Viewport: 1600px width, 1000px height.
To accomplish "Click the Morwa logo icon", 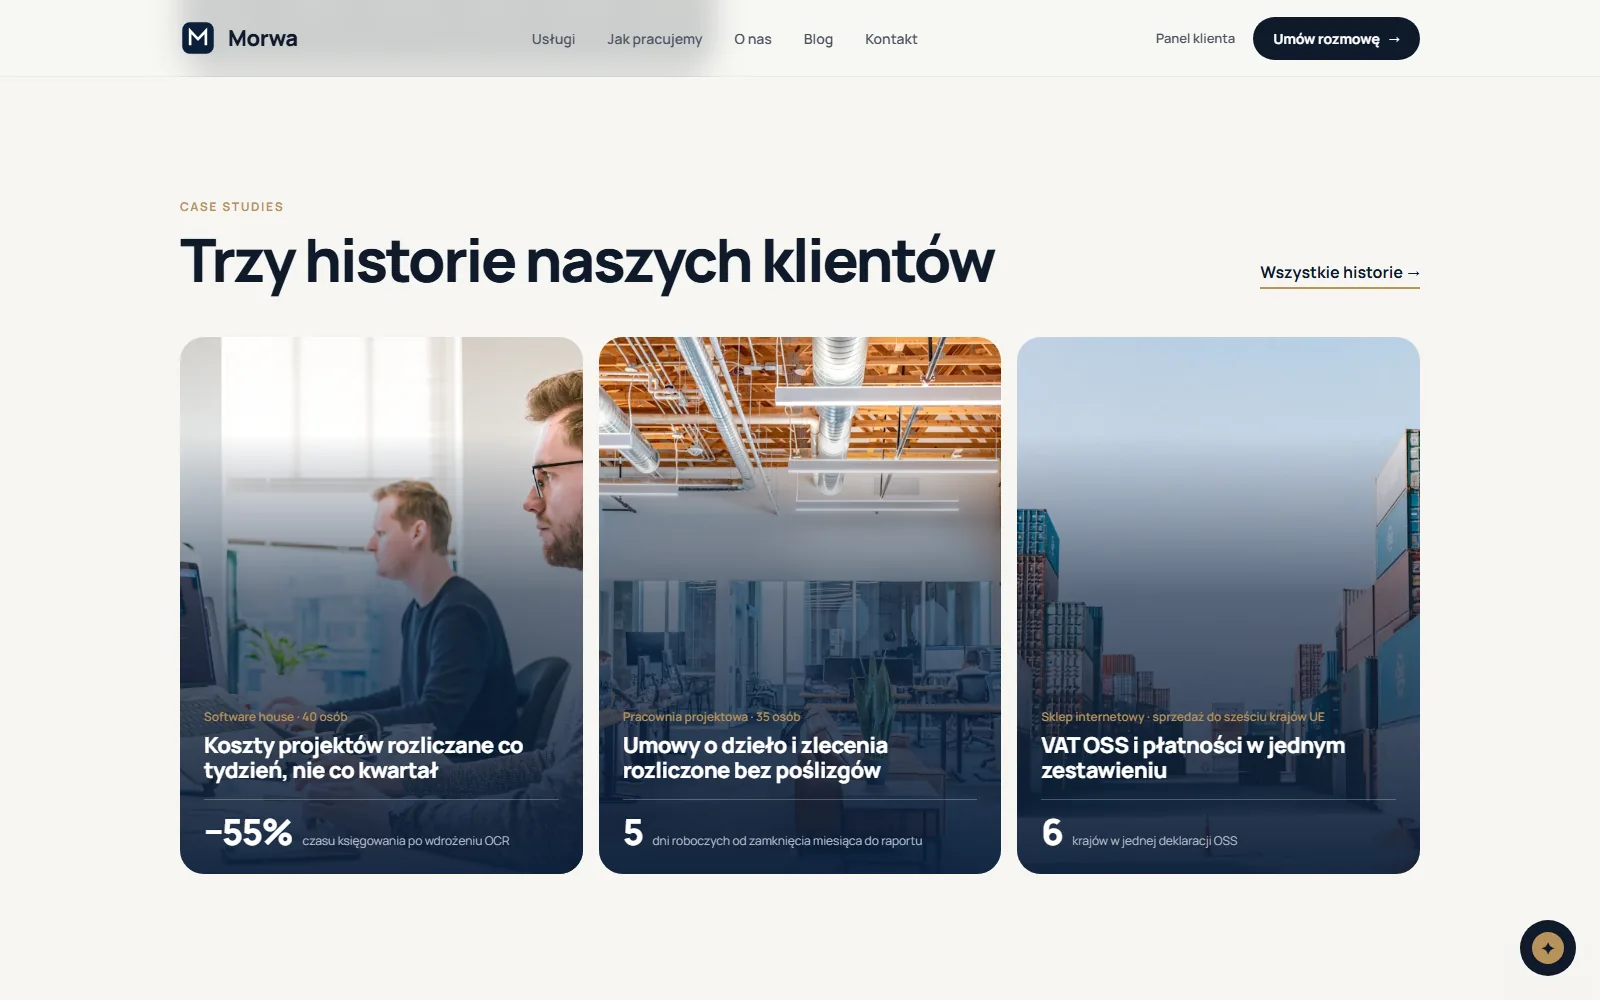I will click(x=198, y=38).
